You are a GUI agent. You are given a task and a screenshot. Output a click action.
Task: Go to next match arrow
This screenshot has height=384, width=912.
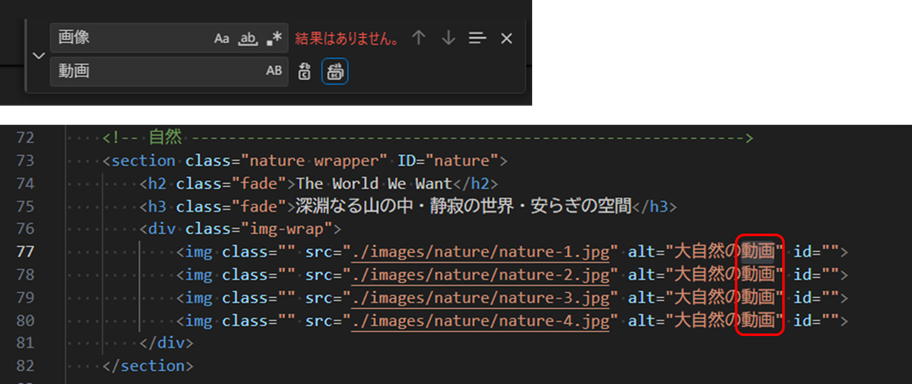(x=448, y=38)
